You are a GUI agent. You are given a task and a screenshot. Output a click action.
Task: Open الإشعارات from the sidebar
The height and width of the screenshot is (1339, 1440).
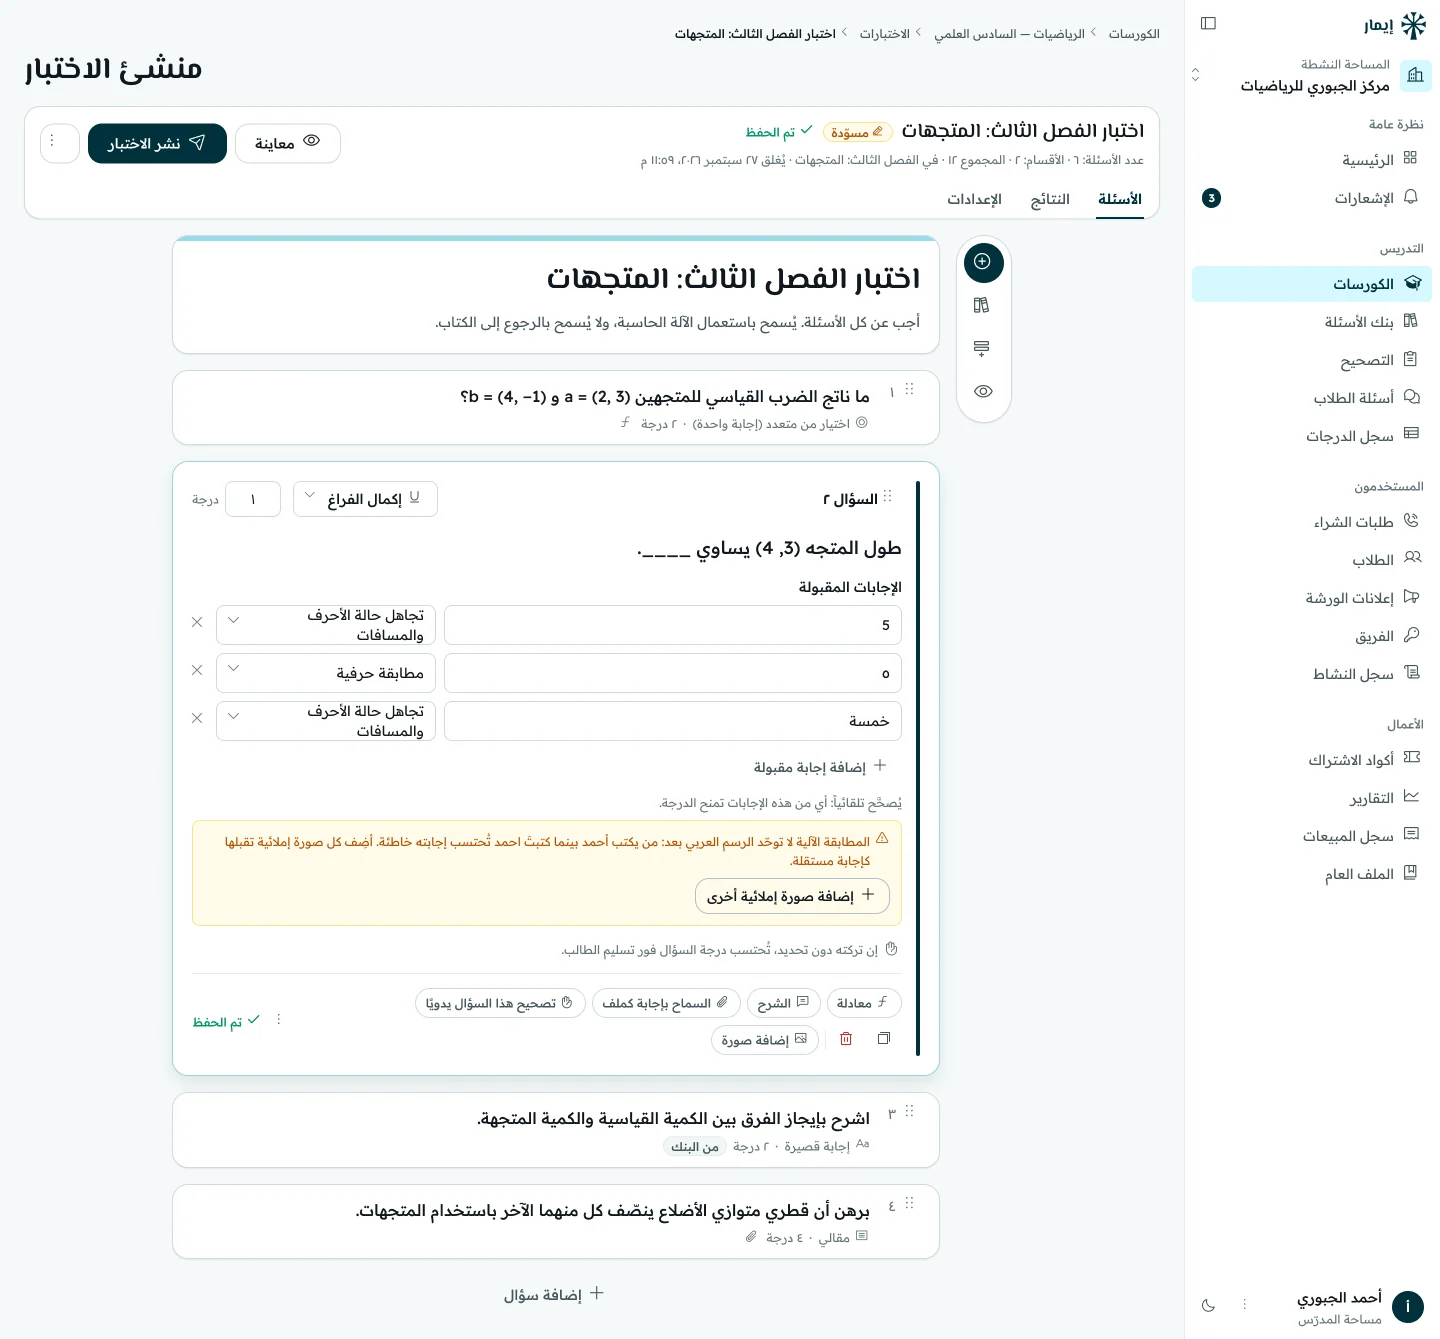[x=1312, y=198]
